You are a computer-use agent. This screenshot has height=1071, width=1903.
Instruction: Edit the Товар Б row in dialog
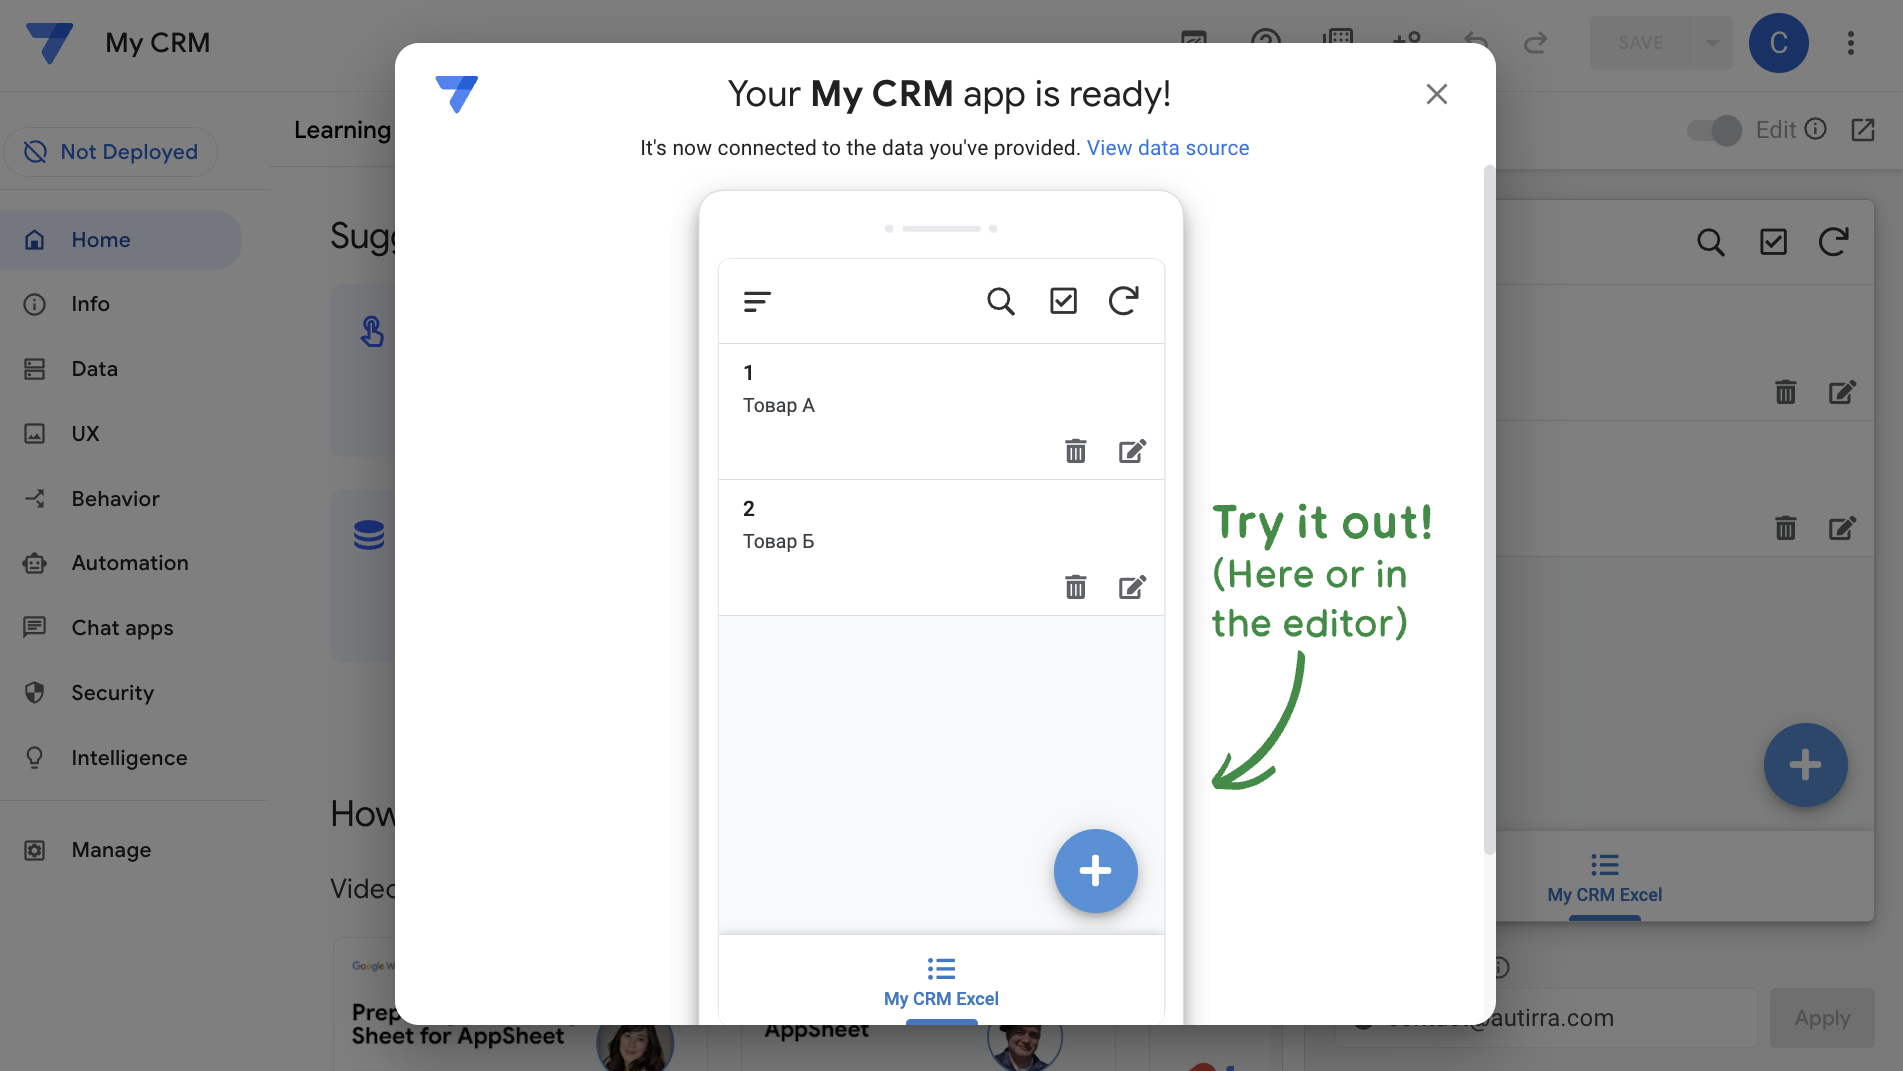(1132, 587)
